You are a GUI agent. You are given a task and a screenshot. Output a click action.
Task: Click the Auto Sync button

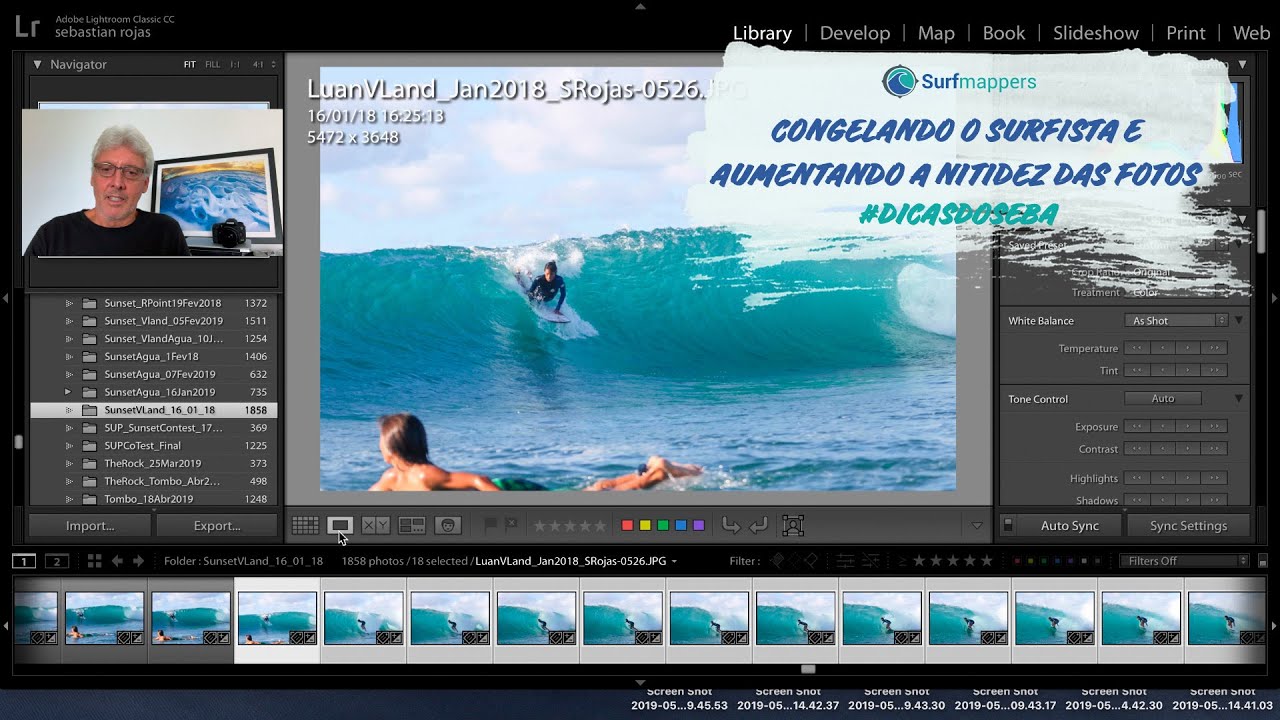click(x=1069, y=525)
